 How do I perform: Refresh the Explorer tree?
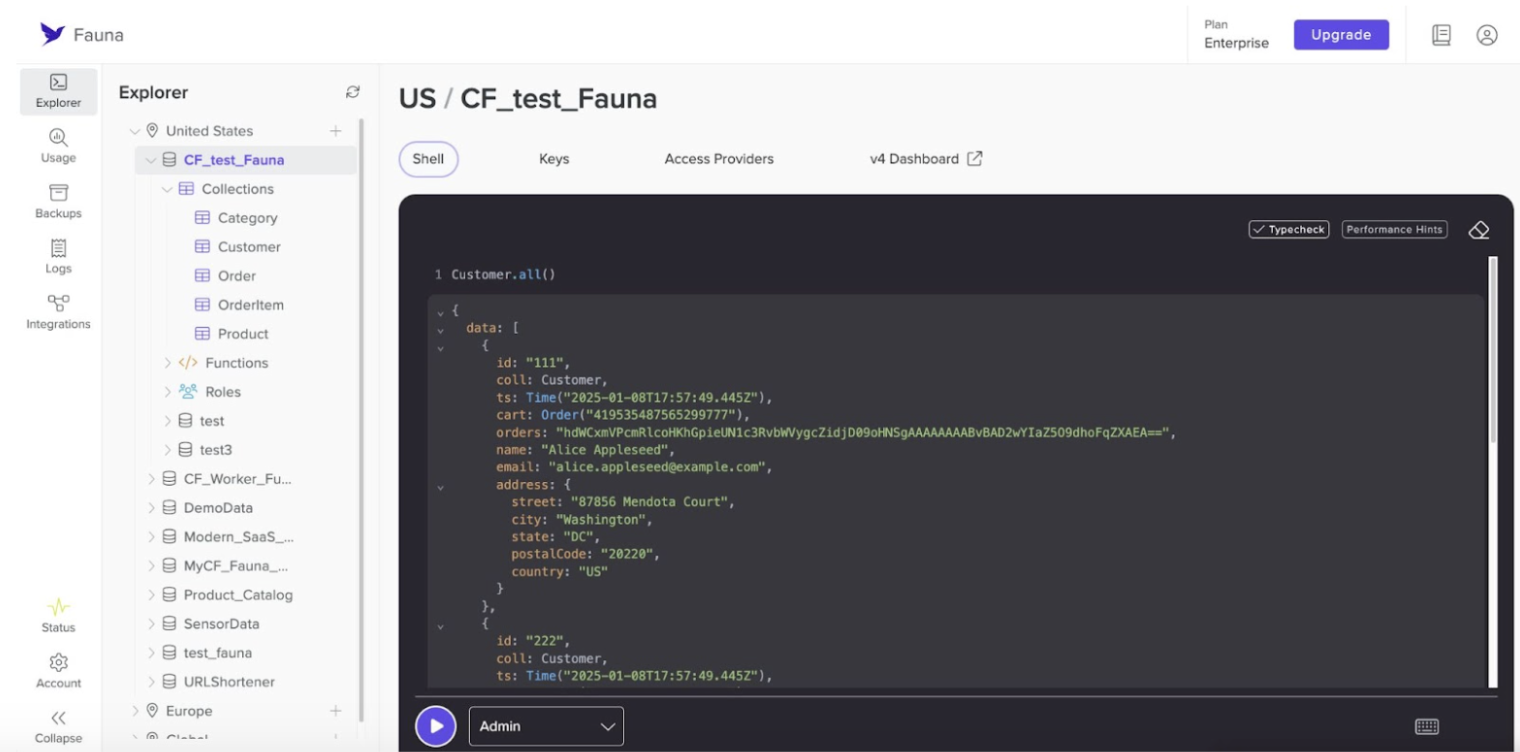pyautogui.click(x=352, y=92)
